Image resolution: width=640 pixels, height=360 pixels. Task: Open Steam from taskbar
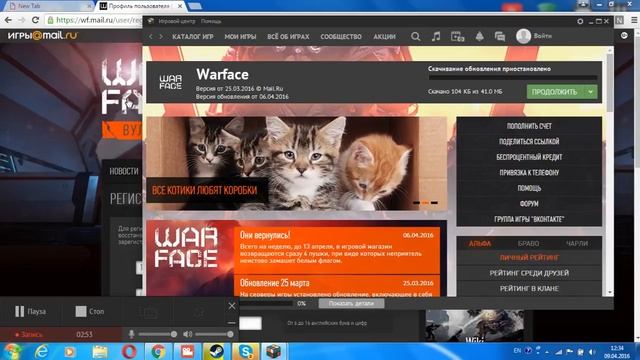coord(216,351)
